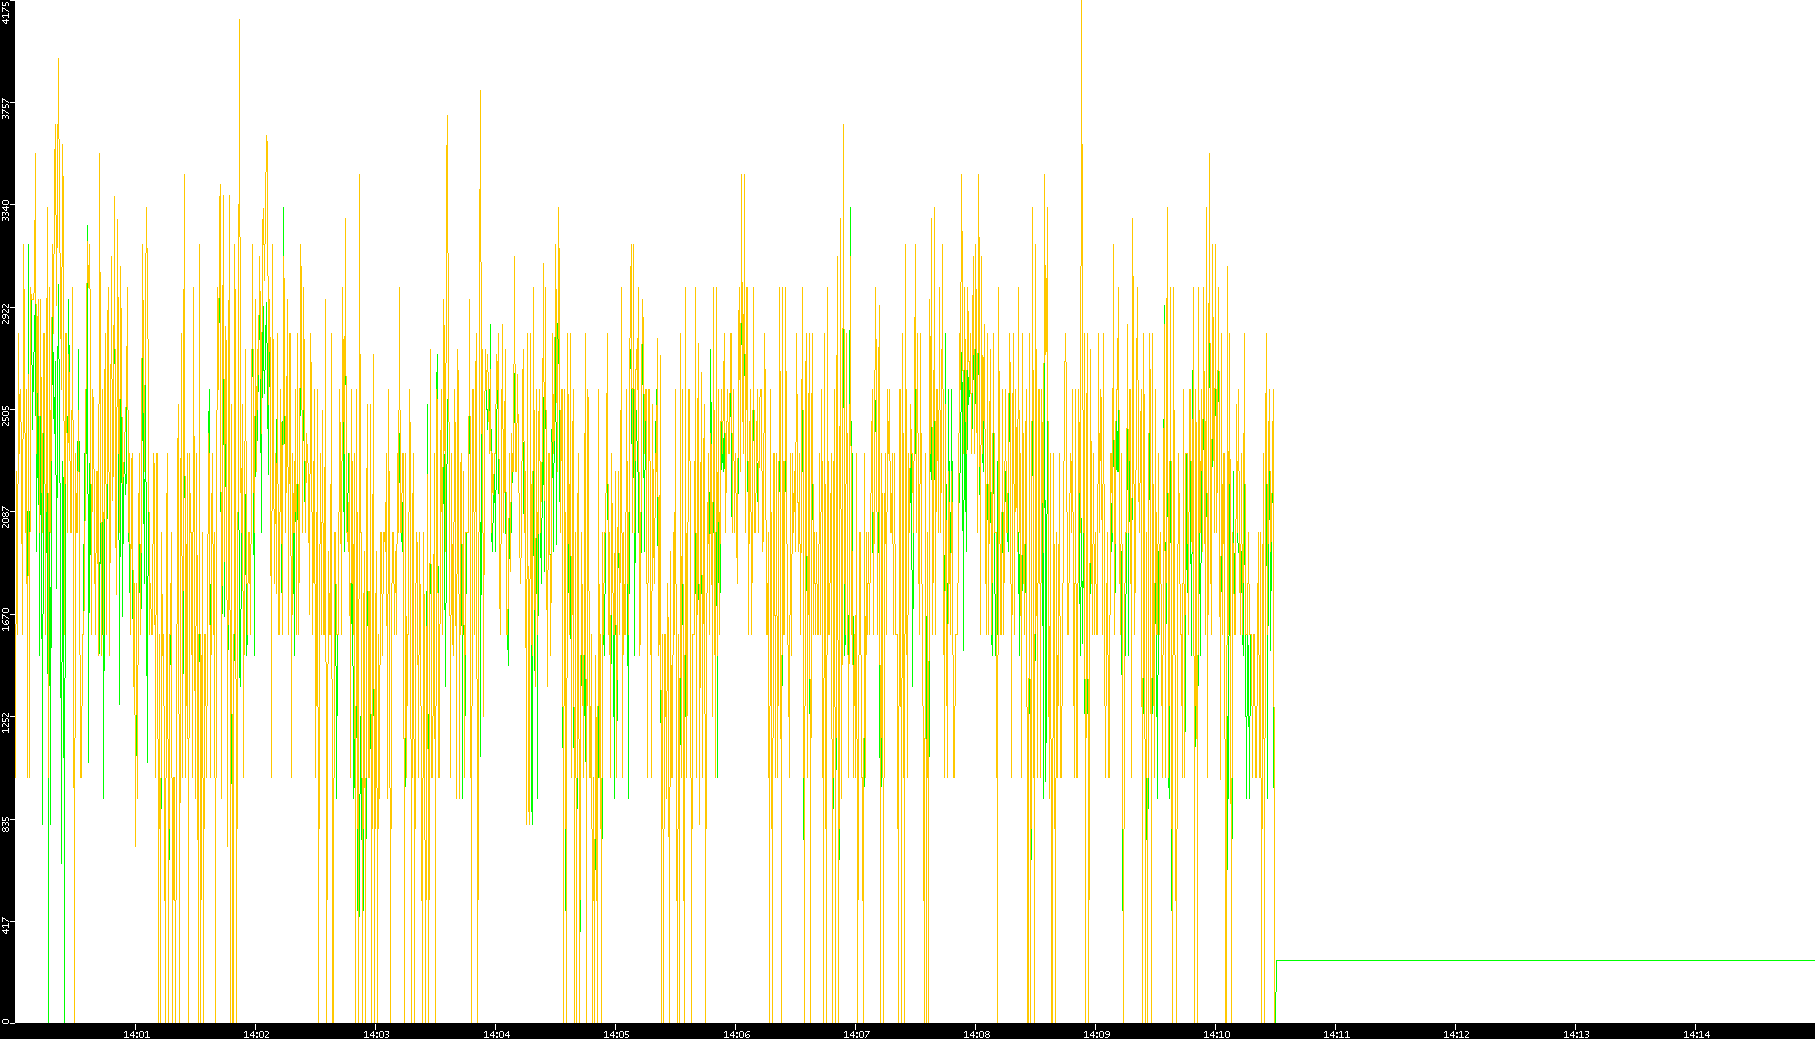The image size is (1815, 1039).
Task: Click the 2087 y-axis label
Action: click(x=7, y=517)
